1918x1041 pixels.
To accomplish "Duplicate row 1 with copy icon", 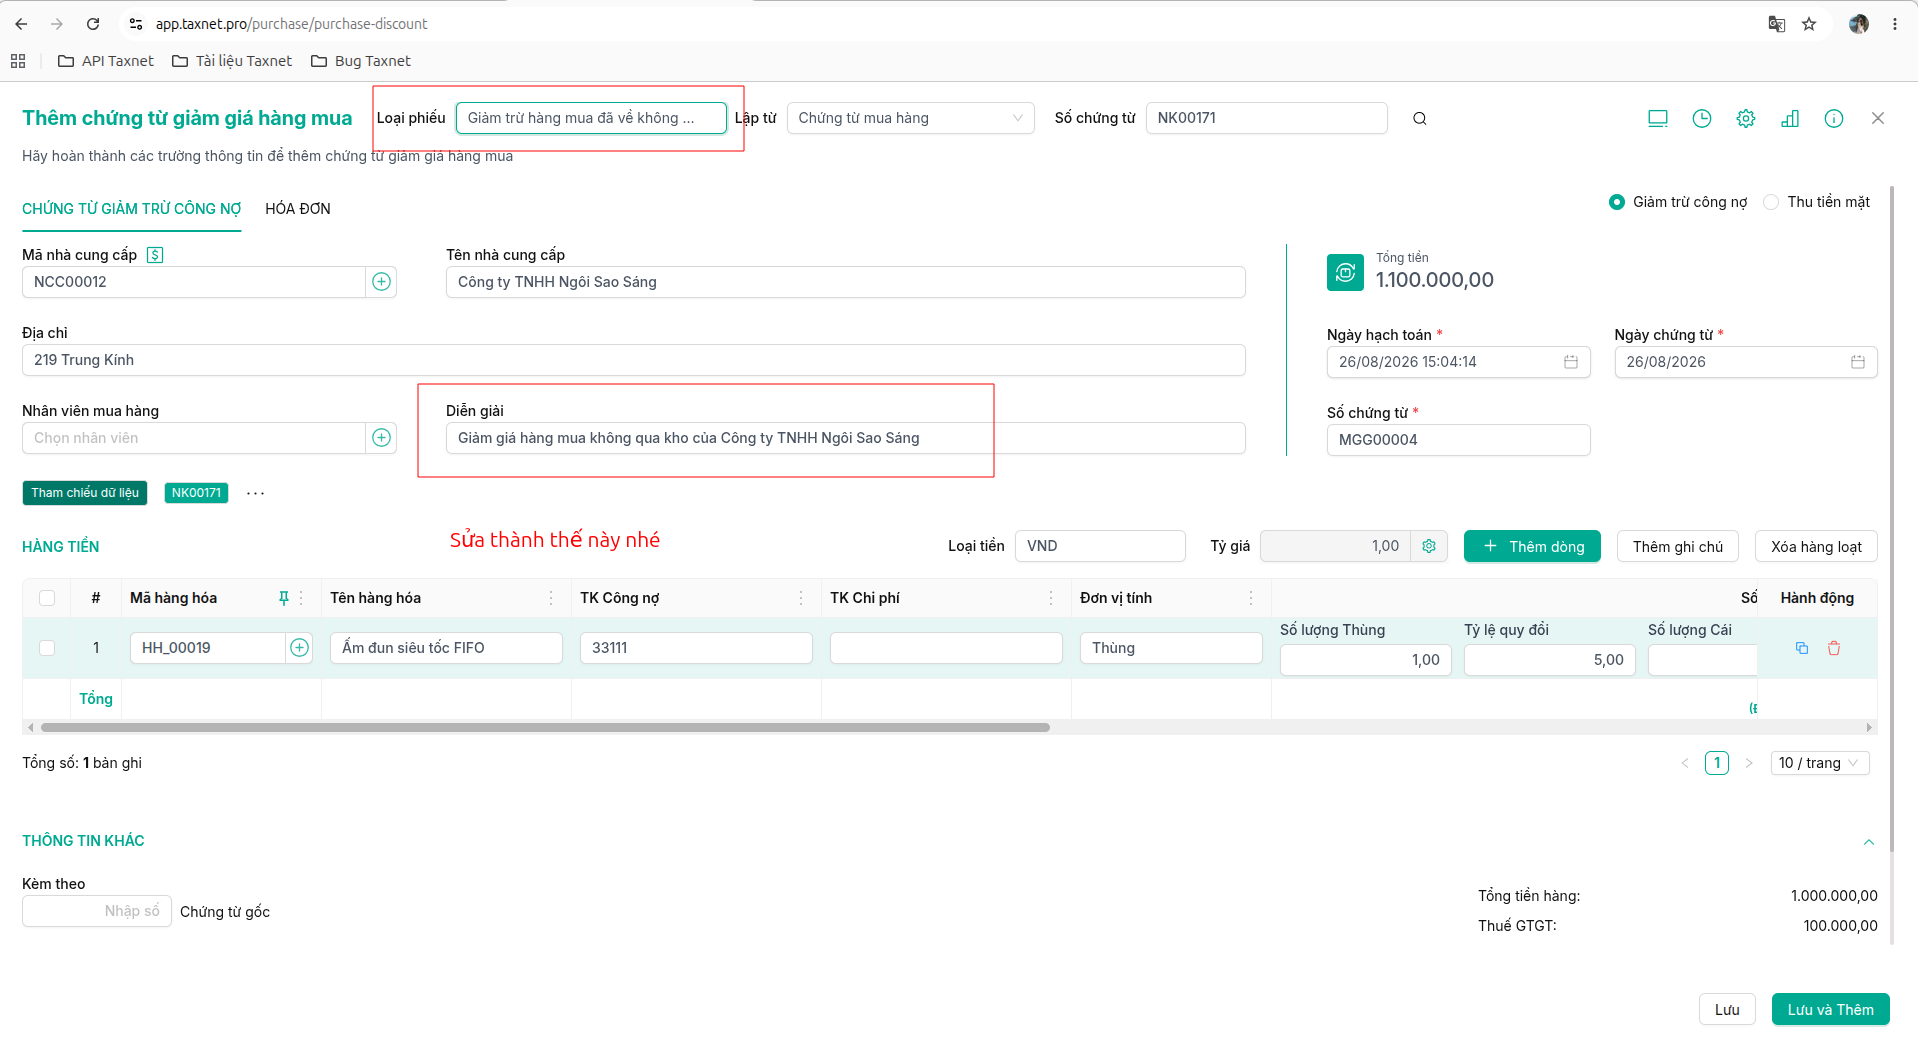I will pos(1801,648).
